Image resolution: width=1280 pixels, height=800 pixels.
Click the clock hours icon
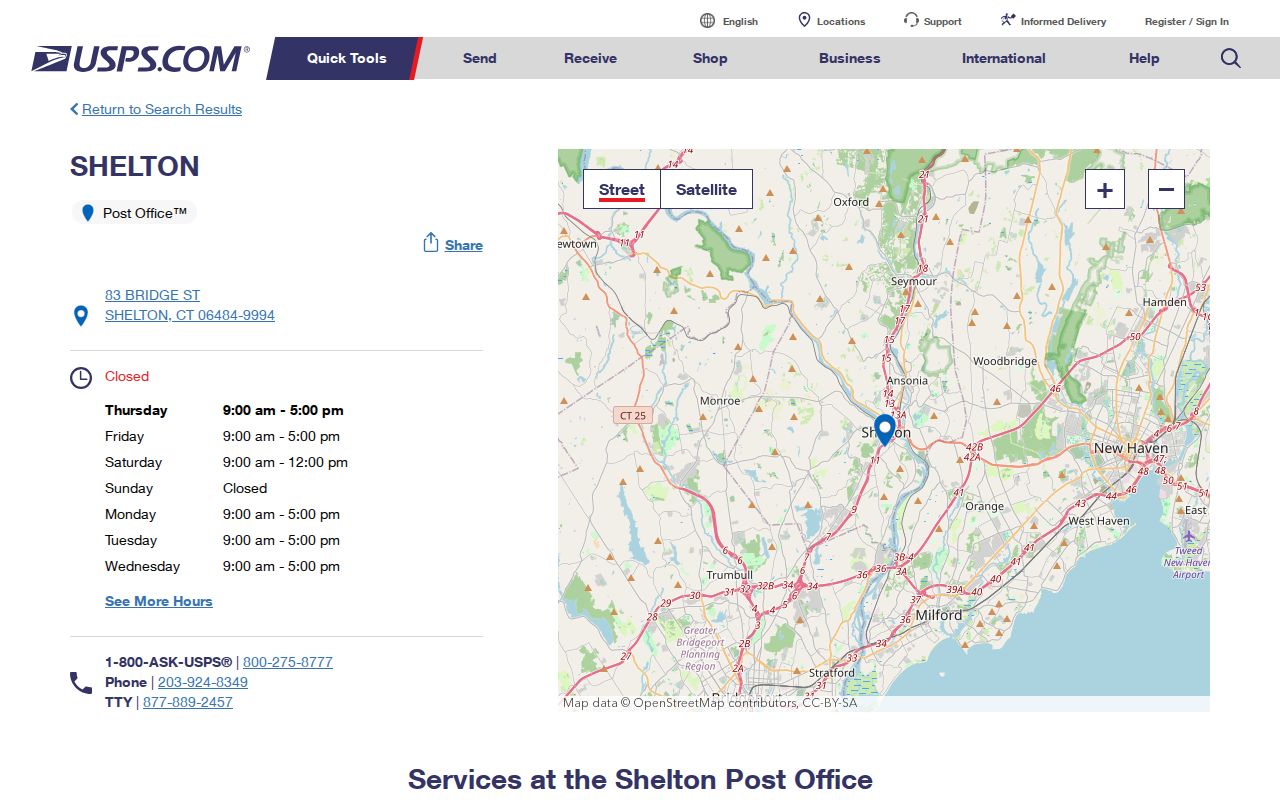81,378
